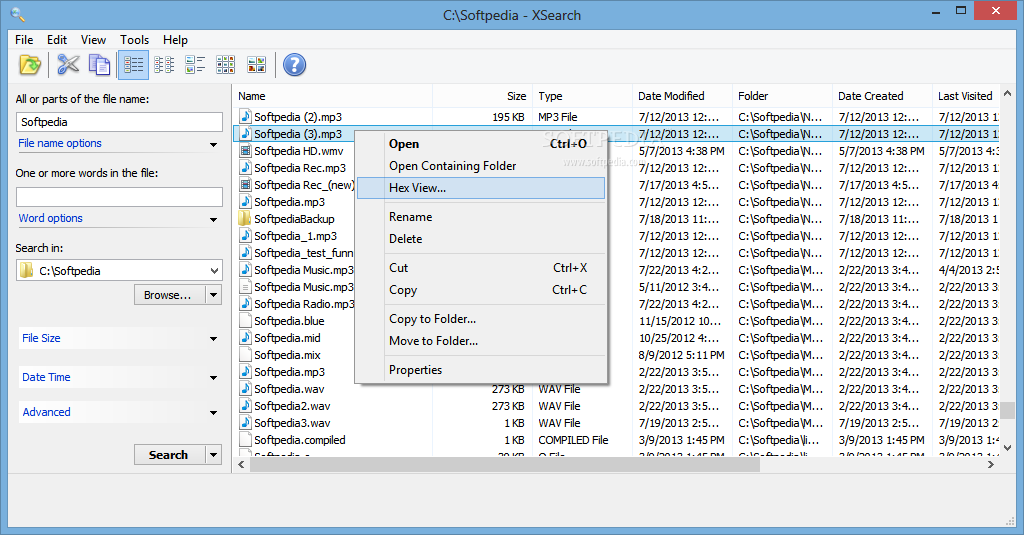Select Softpedia.mix file row
Image resolution: width=1024 pixels, height=535 pixels.
point(287,355)
